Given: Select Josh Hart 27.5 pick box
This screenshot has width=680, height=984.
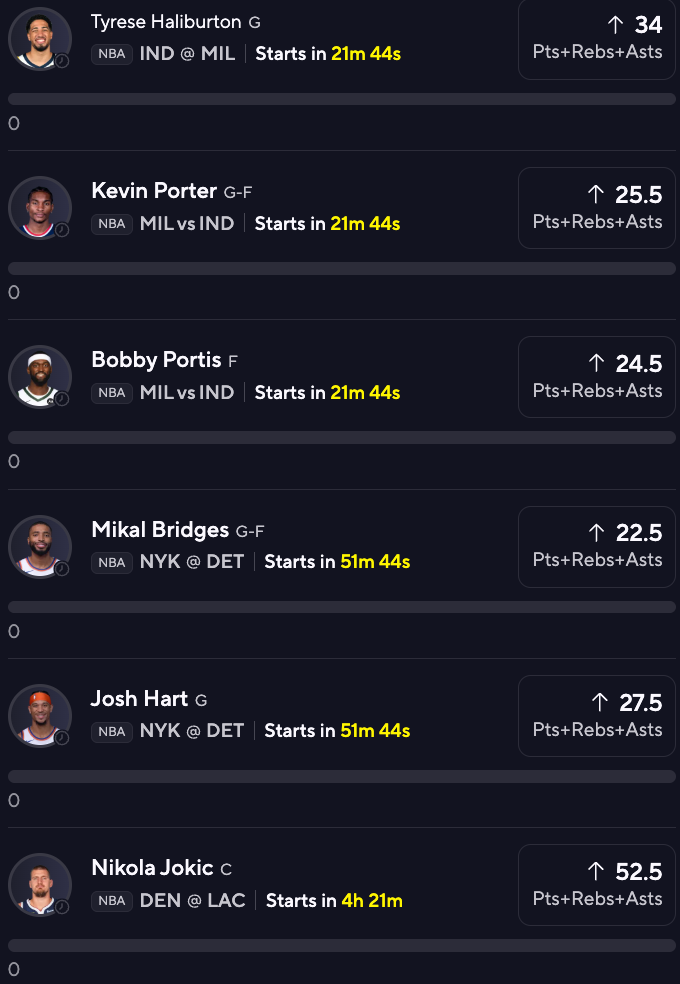Looking at the screenshot, I should (597, 715).
